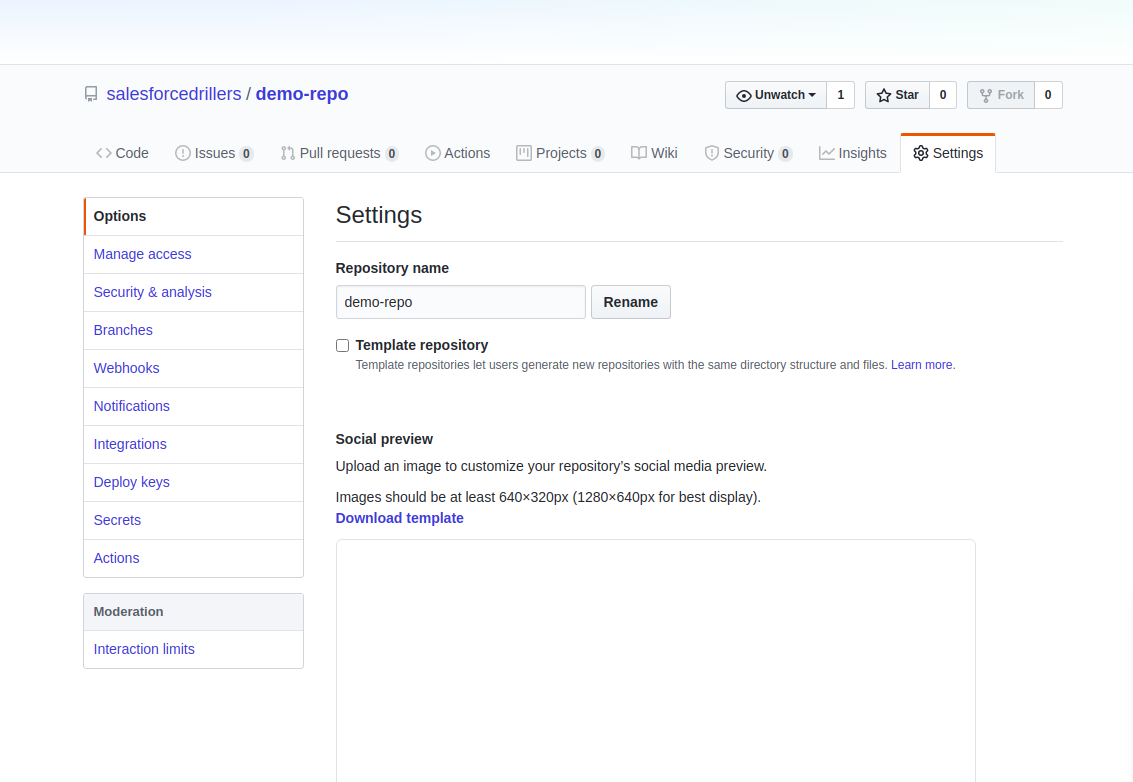This screenshot has width=1133, height=782.
Task: Open the Learn more link about template repositories
Action: coord(920,364)
